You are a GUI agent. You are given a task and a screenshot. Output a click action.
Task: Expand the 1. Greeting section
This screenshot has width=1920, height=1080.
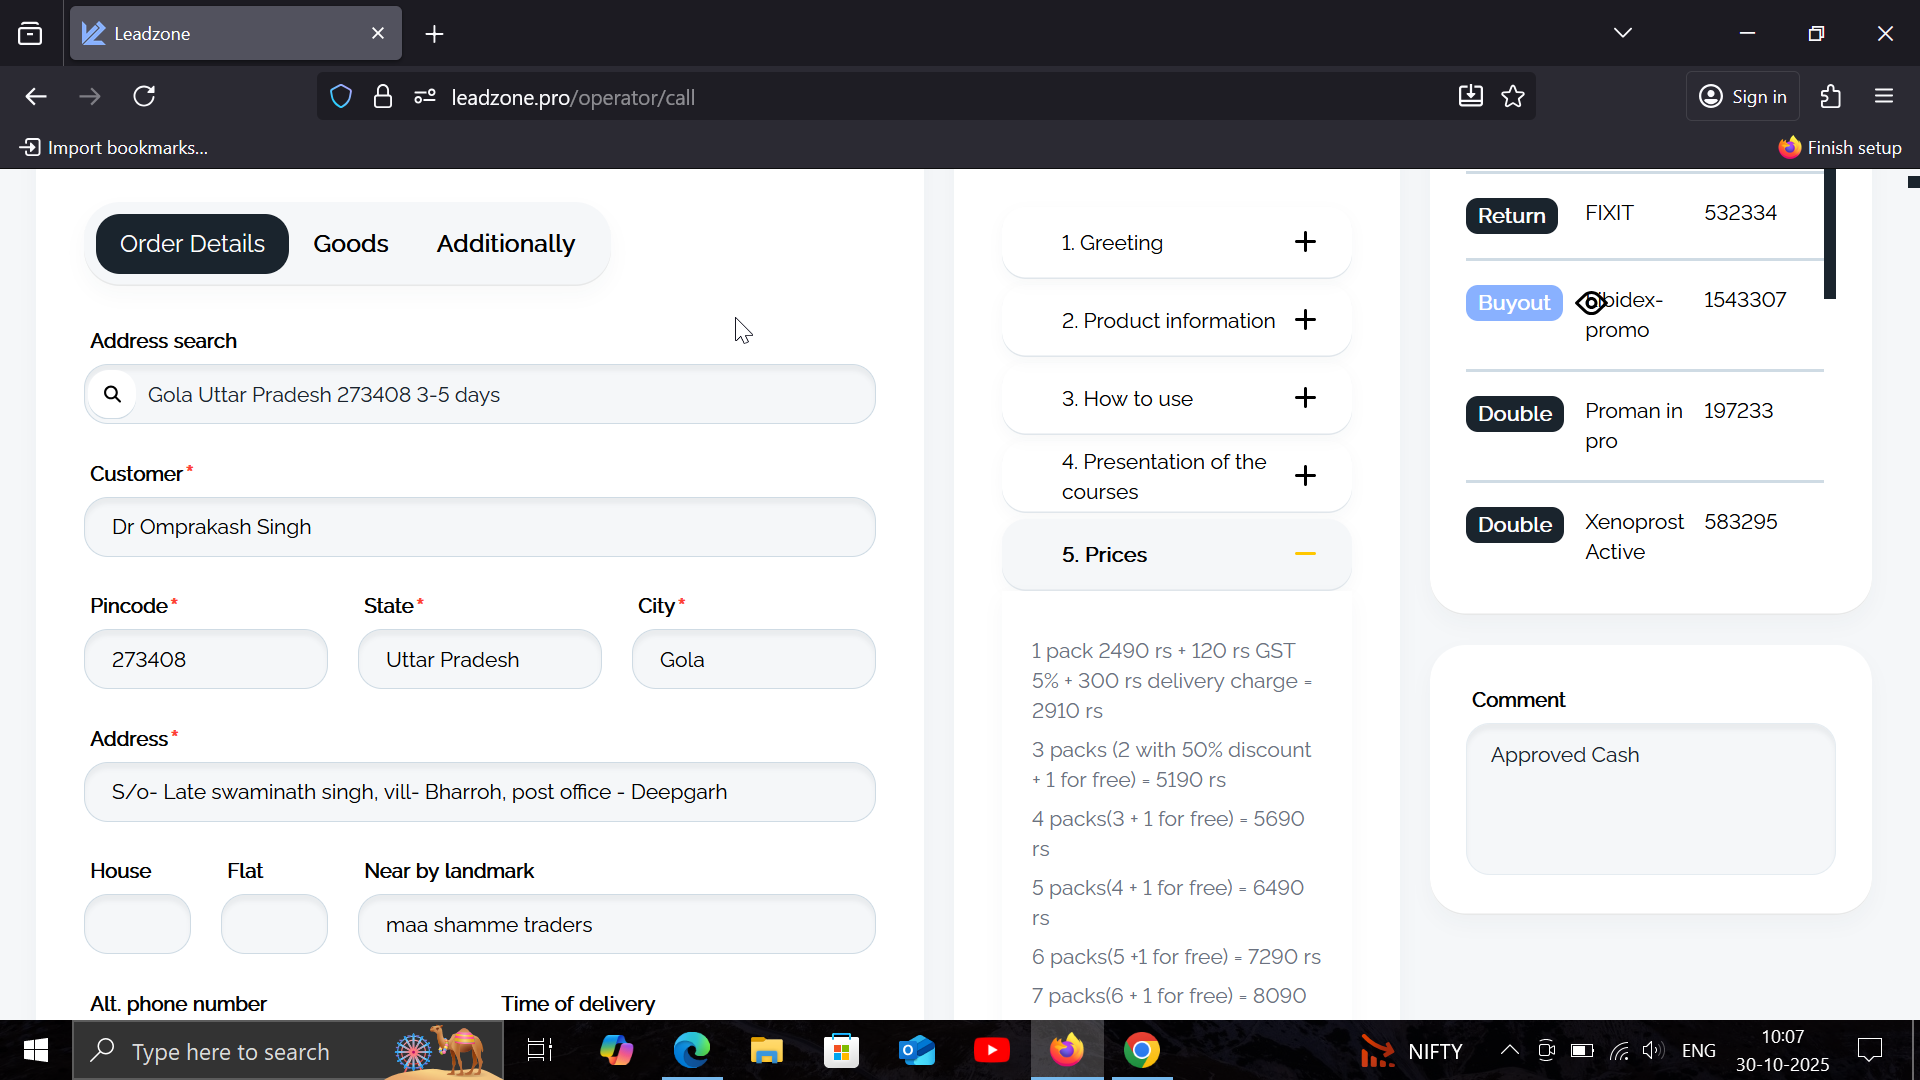point(1304,242)
